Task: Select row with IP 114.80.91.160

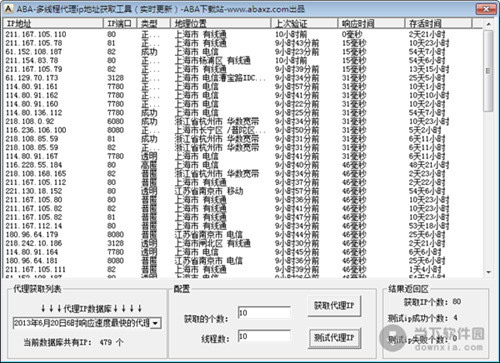Action: tap(243, 104)
